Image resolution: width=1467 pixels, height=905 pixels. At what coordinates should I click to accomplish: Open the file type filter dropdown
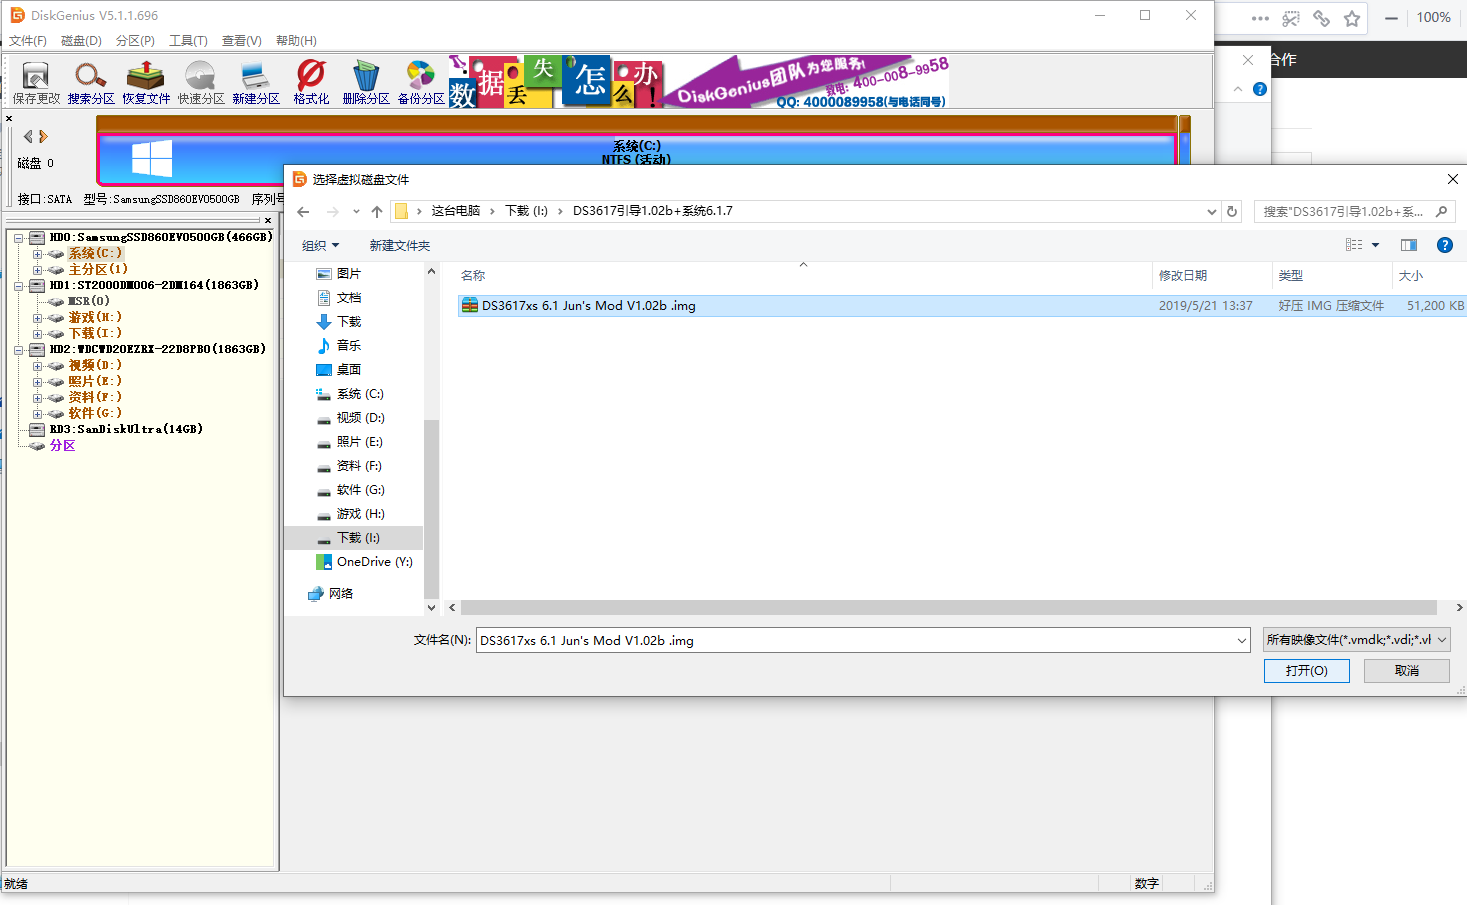coord(1355,640)
